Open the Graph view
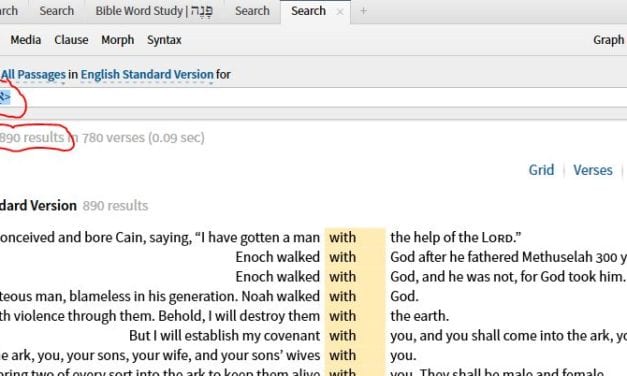This screenshot has width=627, height=376. click(x=609, y=40)
